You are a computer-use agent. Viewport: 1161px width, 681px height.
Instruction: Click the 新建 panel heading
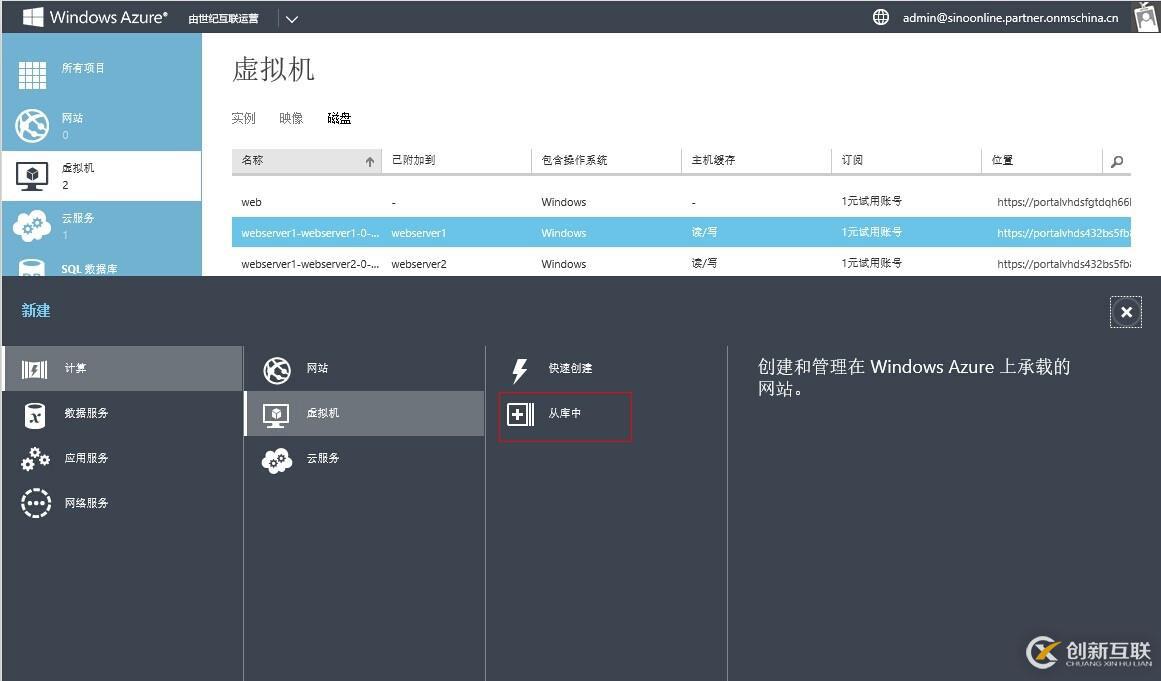tap(36, 311)
